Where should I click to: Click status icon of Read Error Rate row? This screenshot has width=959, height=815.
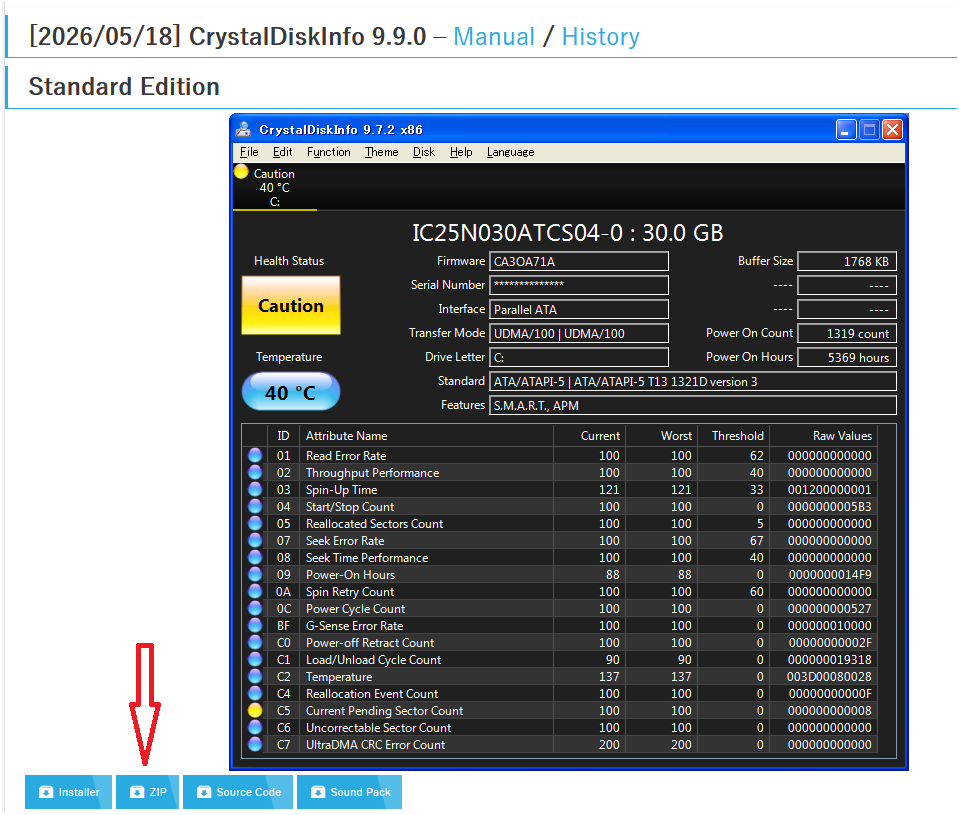[255, 455]
